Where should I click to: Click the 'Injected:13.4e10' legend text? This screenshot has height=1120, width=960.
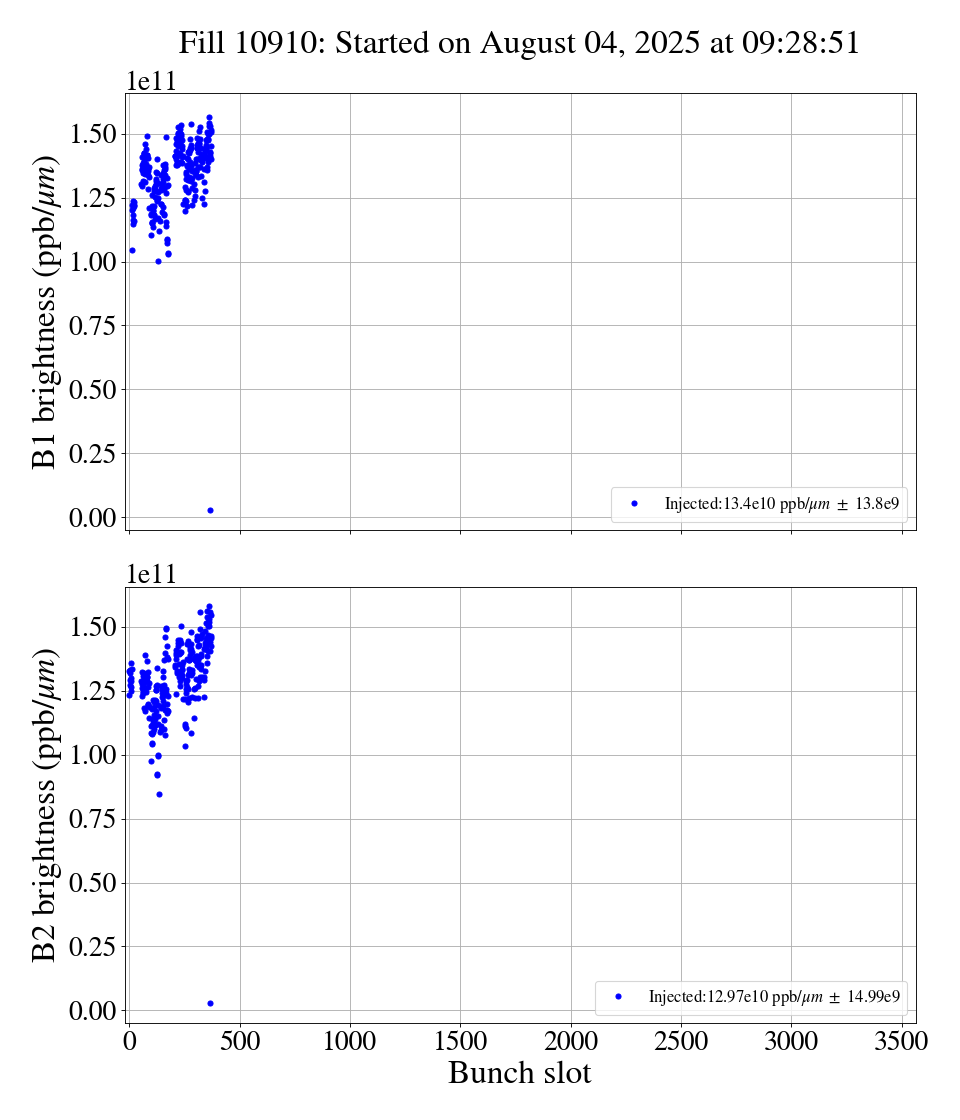(x=785, y=505)
